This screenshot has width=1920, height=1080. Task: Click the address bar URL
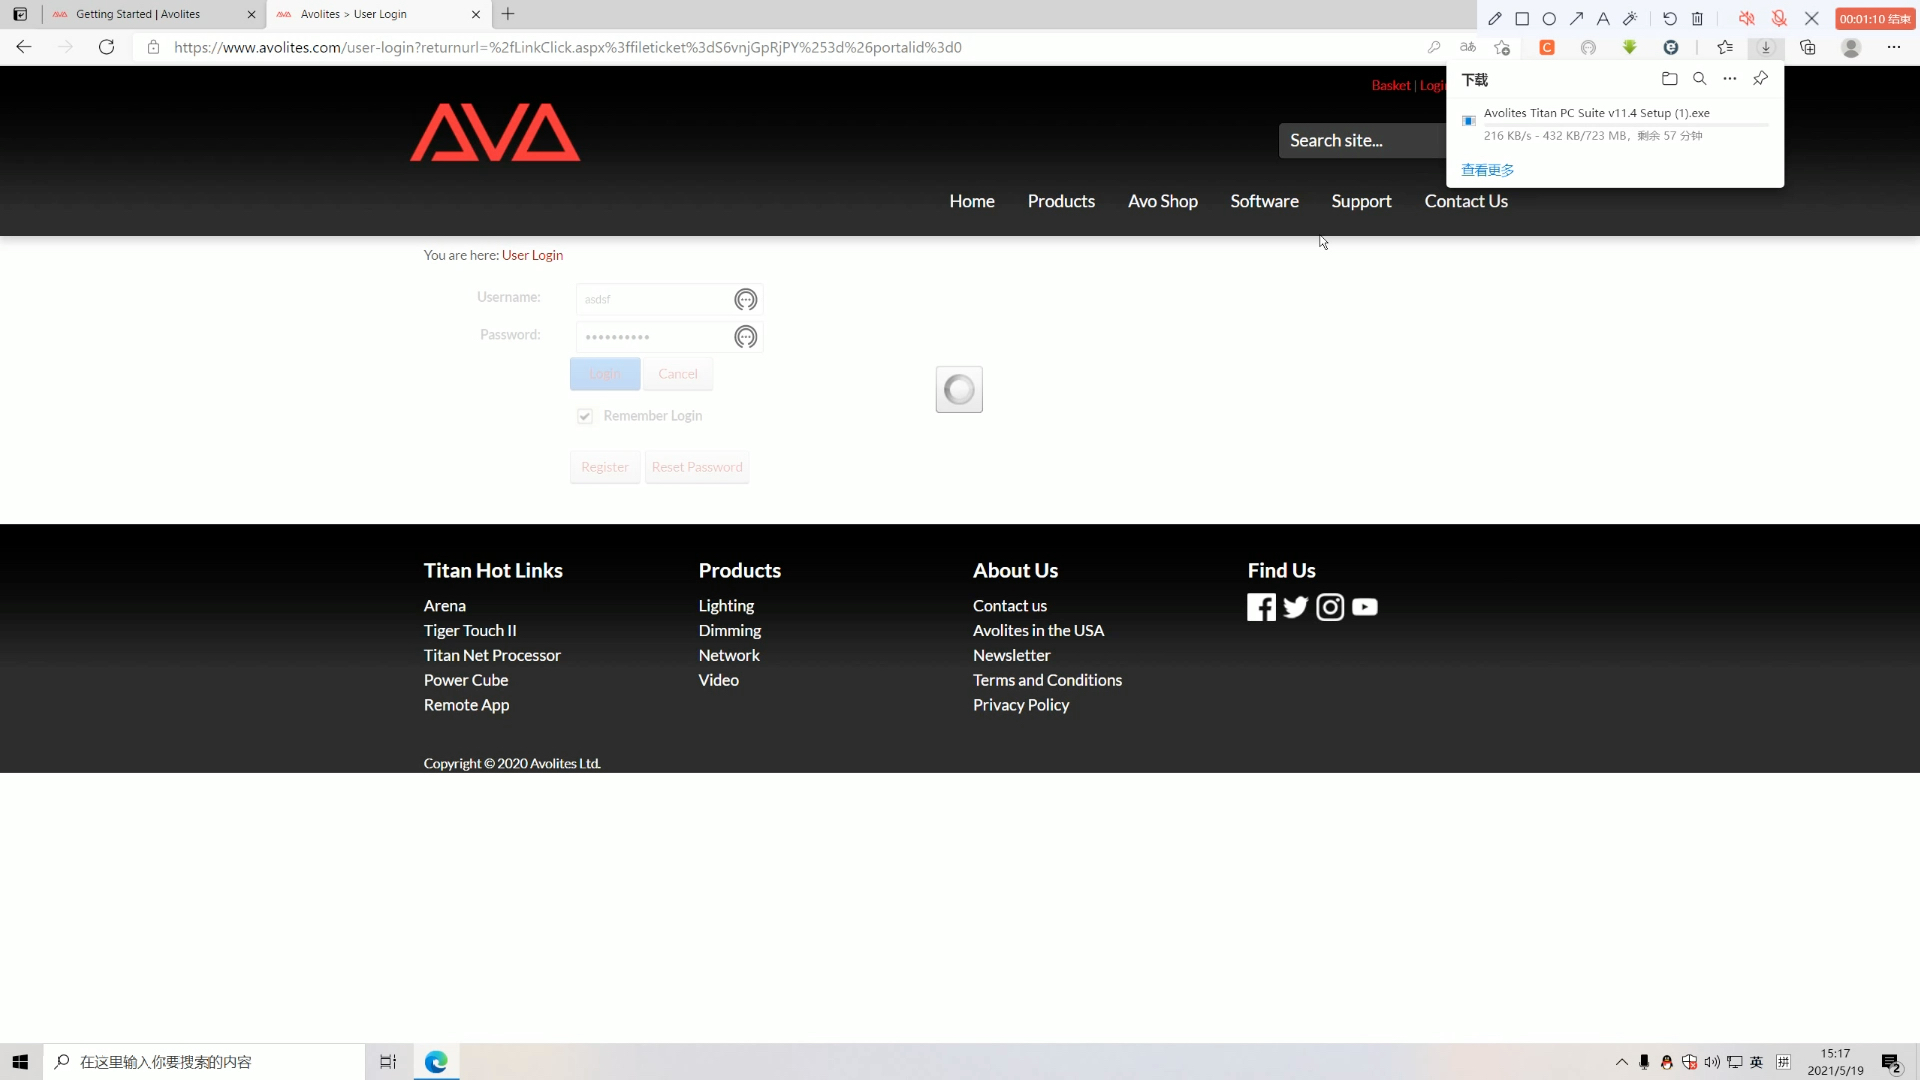[567, 47]
